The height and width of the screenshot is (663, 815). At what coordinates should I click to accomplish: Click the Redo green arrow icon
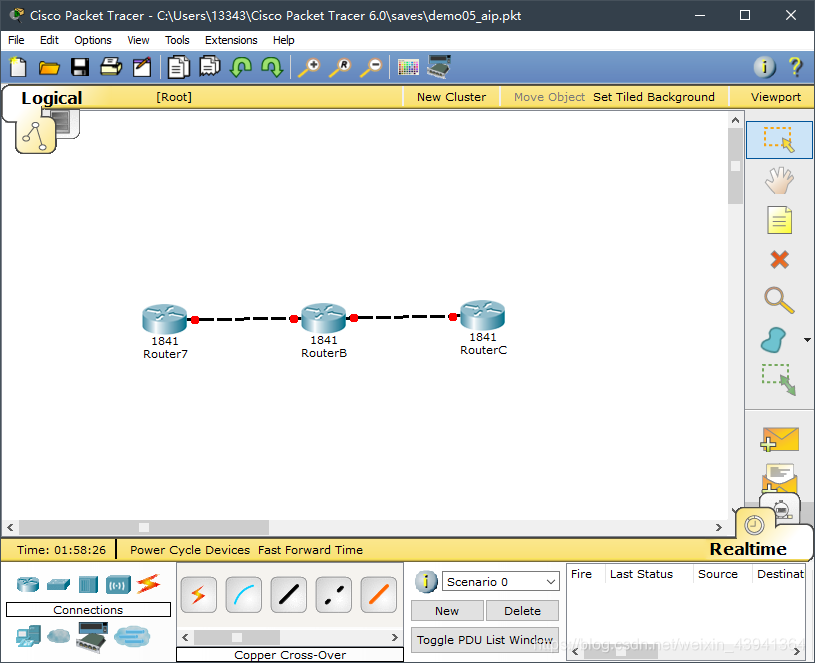coord(272,68)
